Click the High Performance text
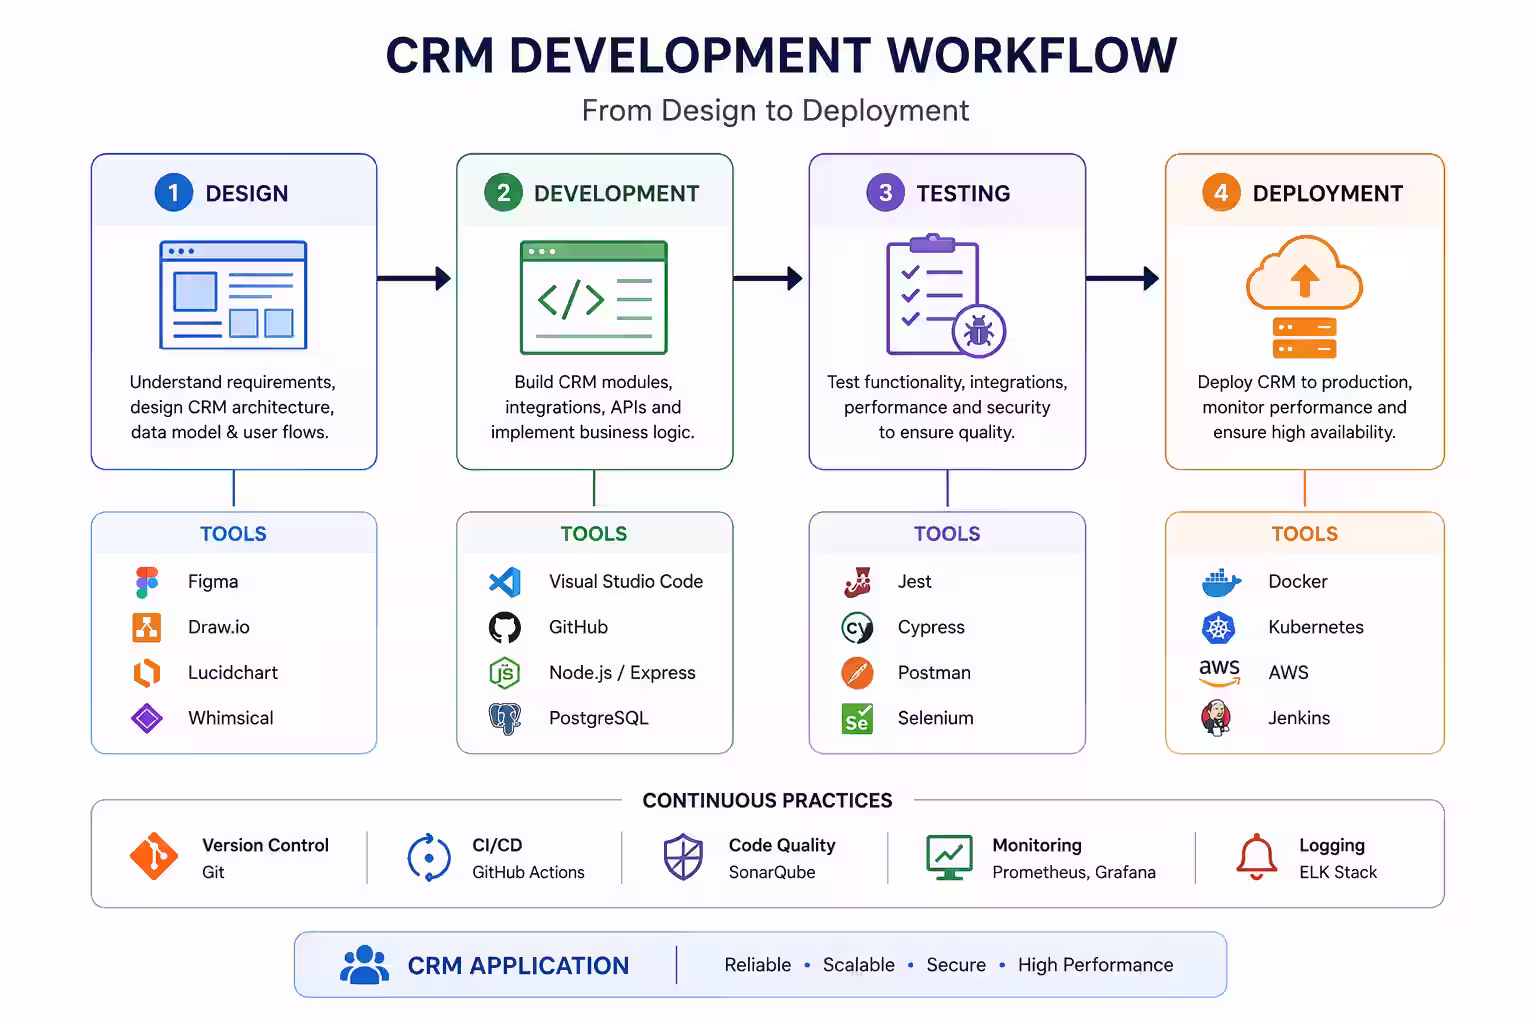This screenshot has width=1536, height=1024. (1096, 965)
